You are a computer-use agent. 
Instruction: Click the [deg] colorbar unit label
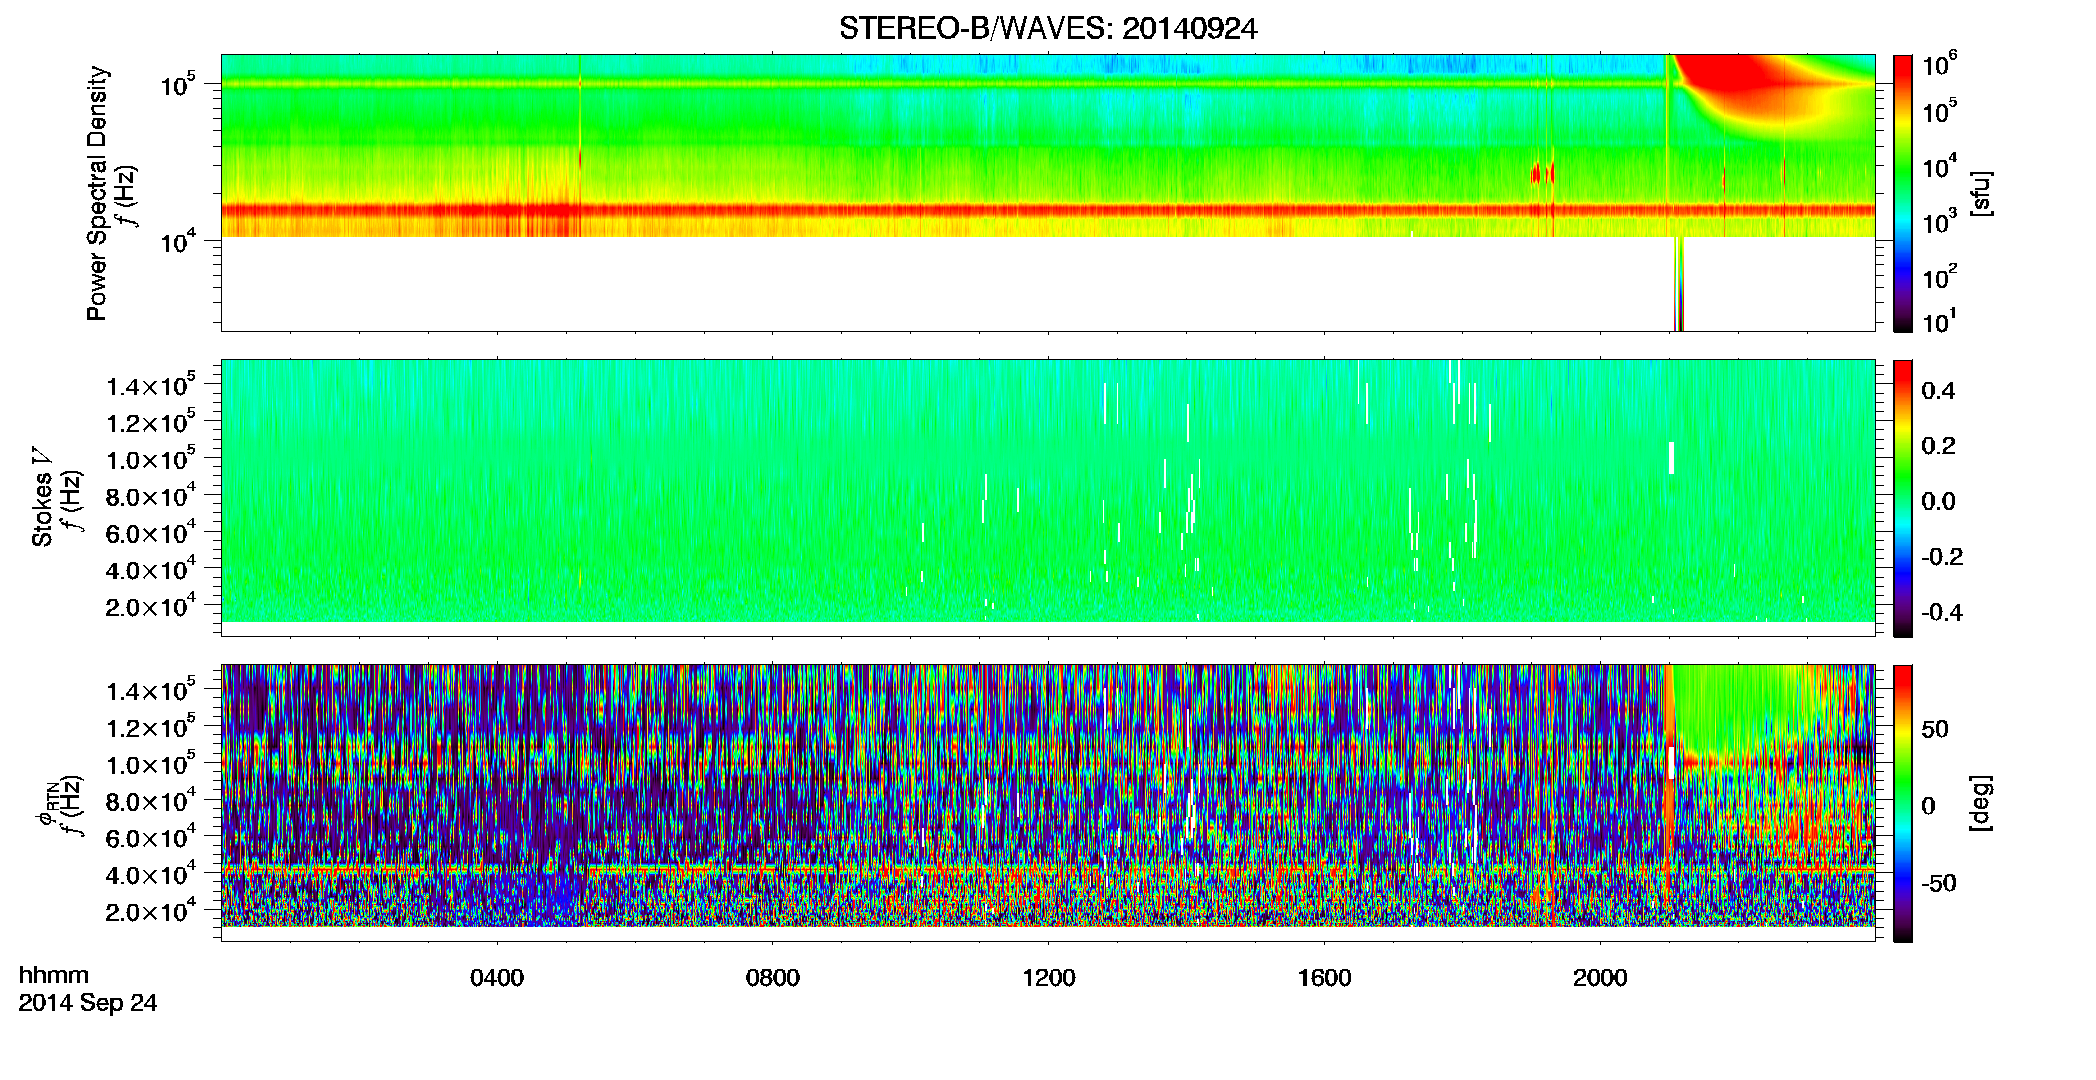(x=1981, y=803)
